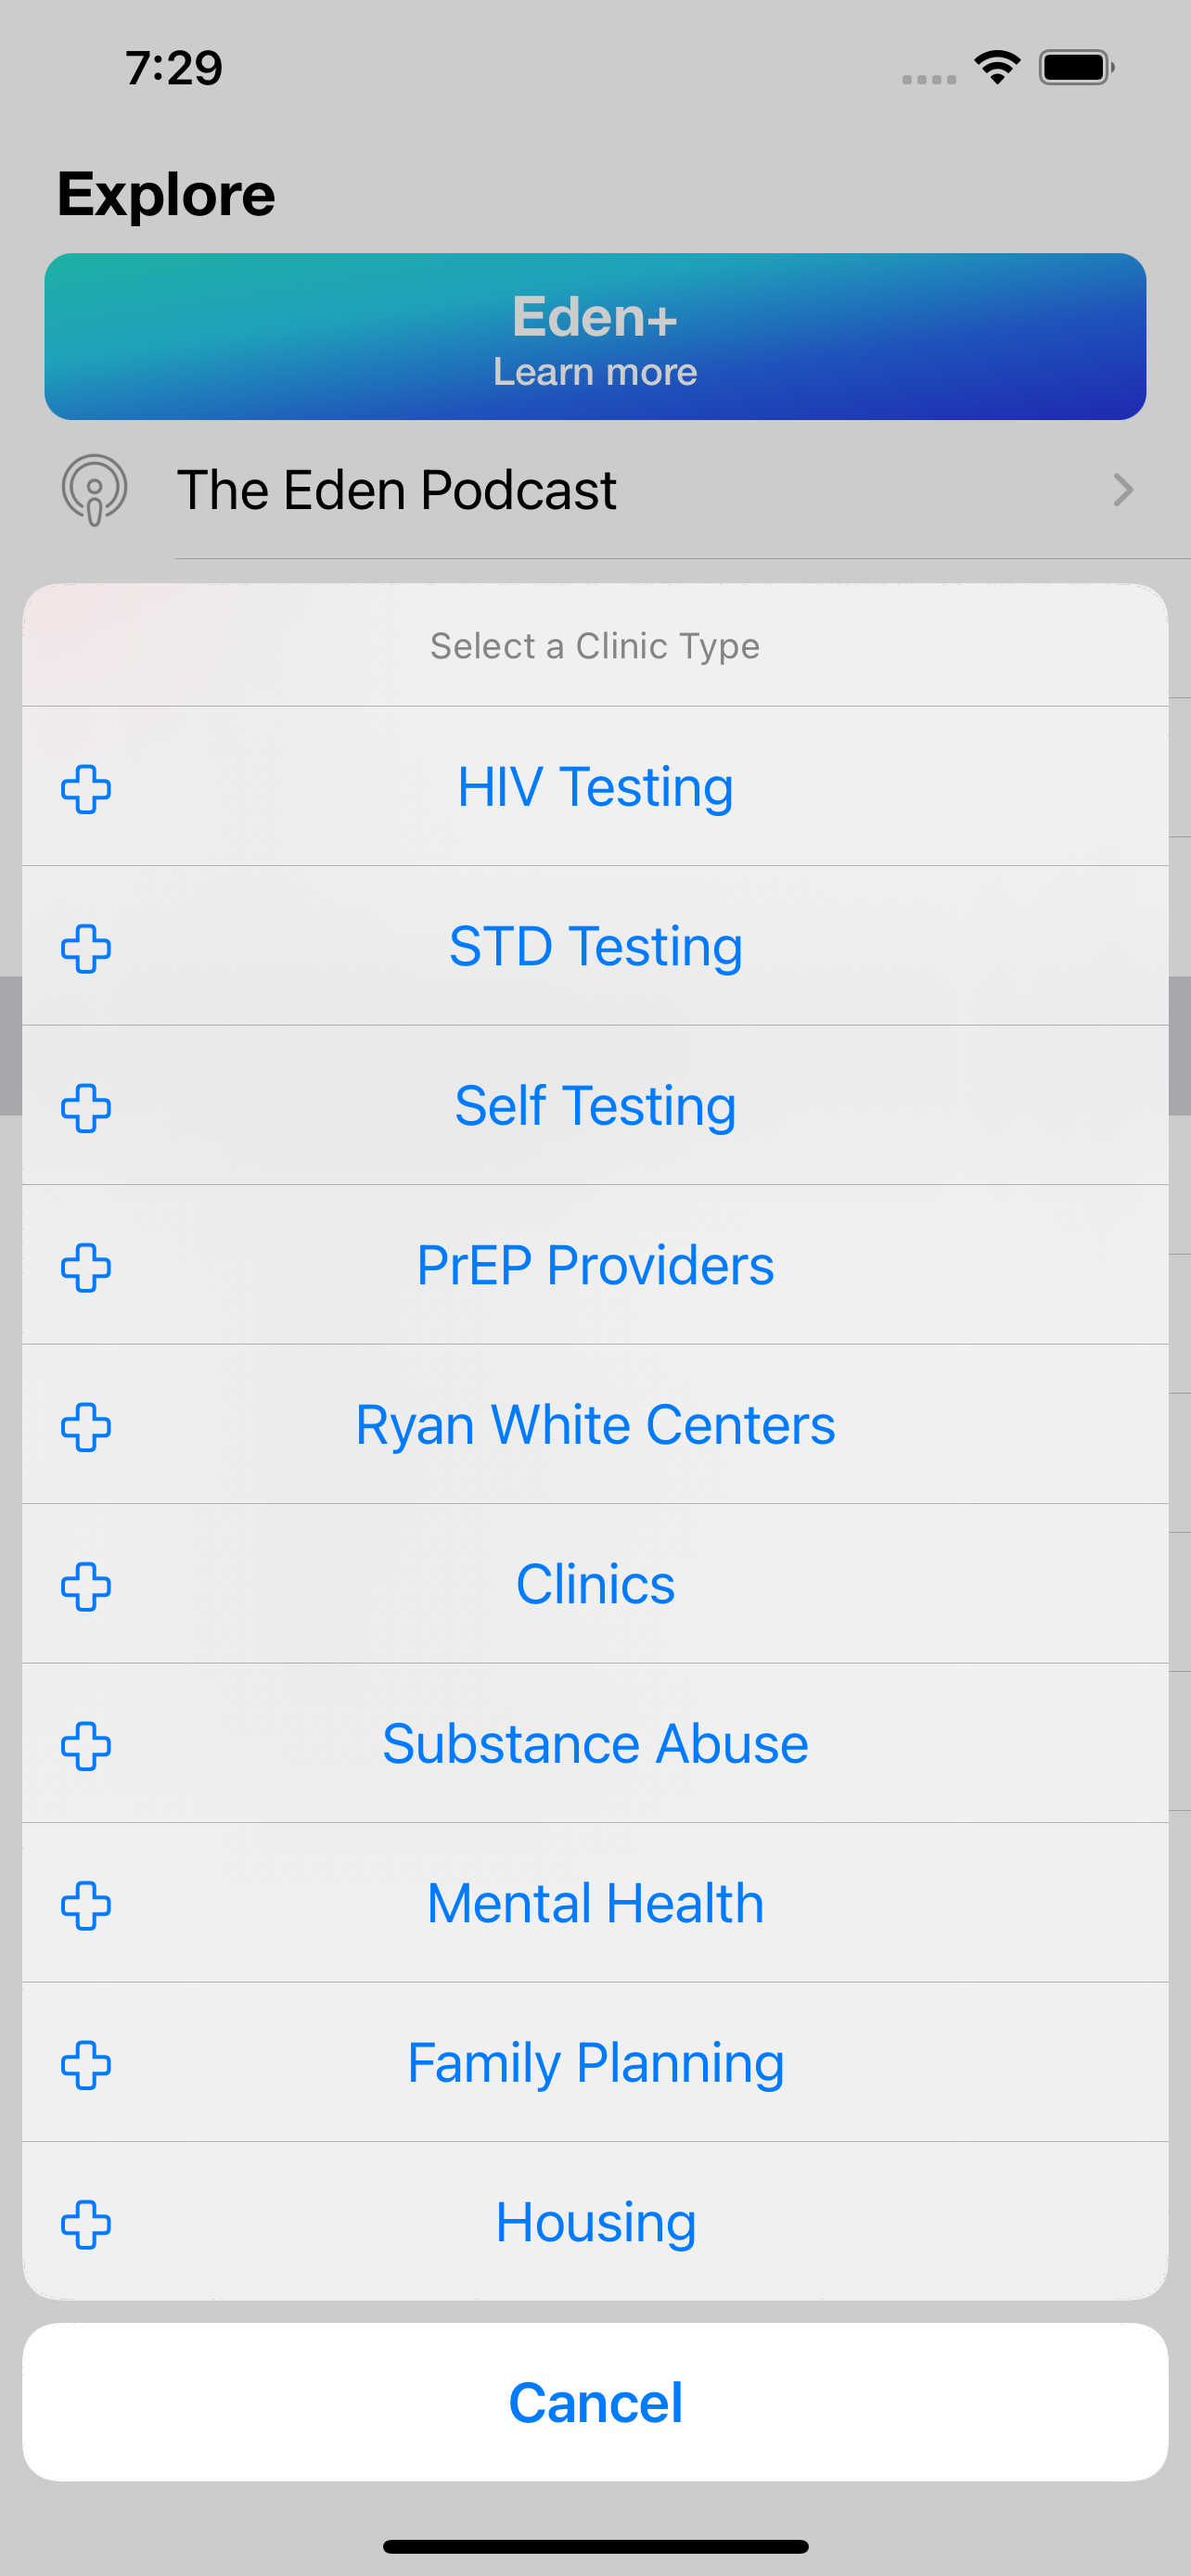Cancel the clinic type selection
Image resolution: width=1191 pixels, height=2576 pixels.
[595, 2402]
